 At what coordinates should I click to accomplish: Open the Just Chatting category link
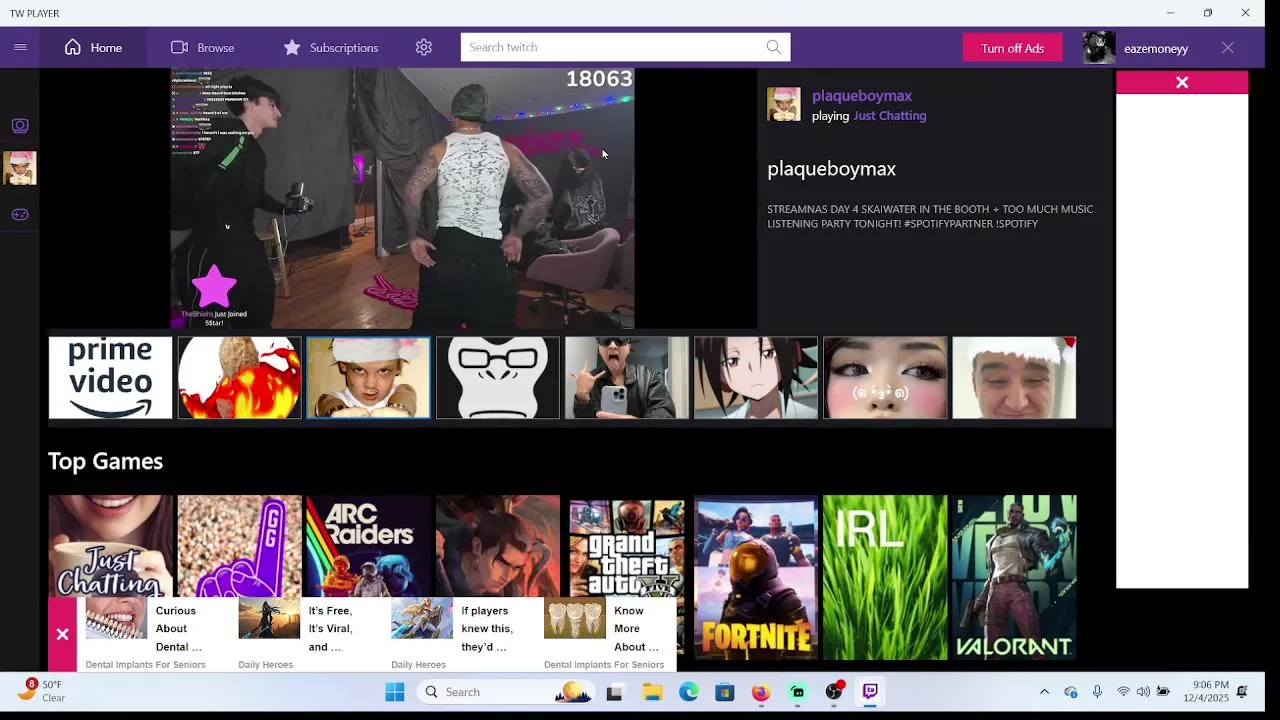point(890,116)
